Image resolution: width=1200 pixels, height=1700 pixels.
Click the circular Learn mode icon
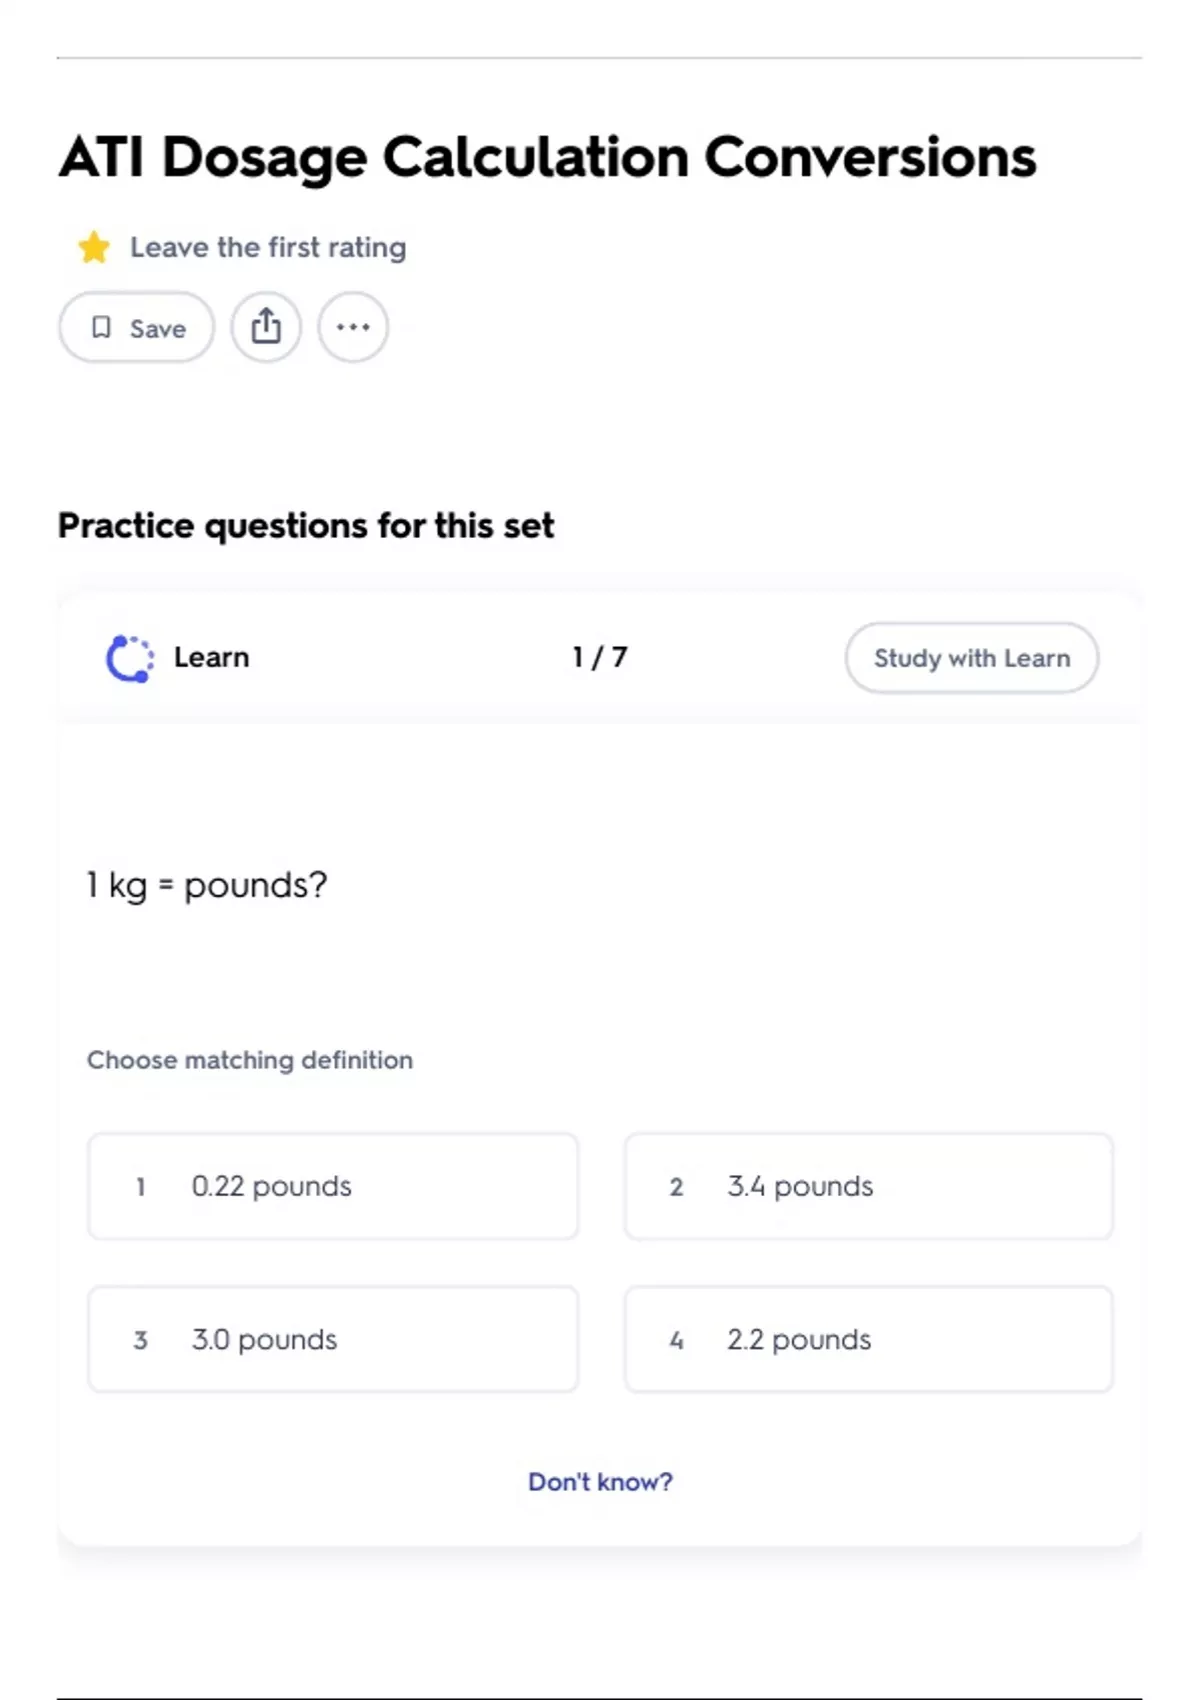(x=130, y=658)
